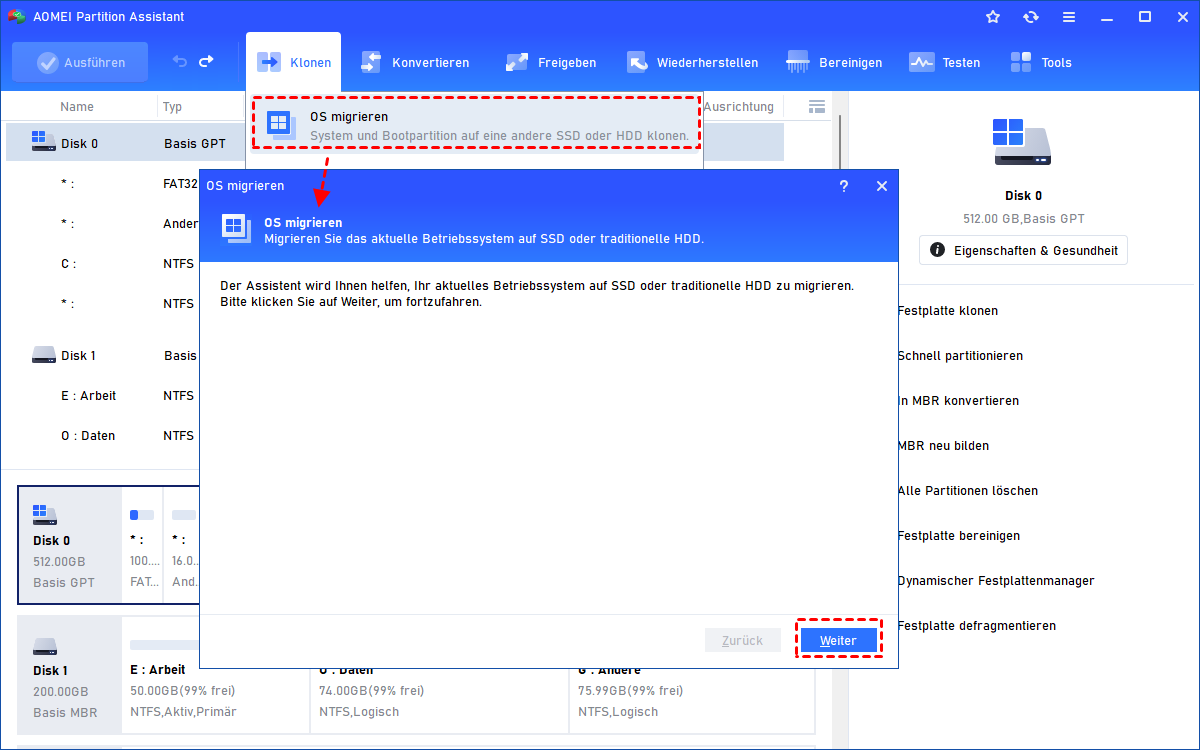Select Festplatte defragmentieren
Screen dimensions: 1200x750
977,626
